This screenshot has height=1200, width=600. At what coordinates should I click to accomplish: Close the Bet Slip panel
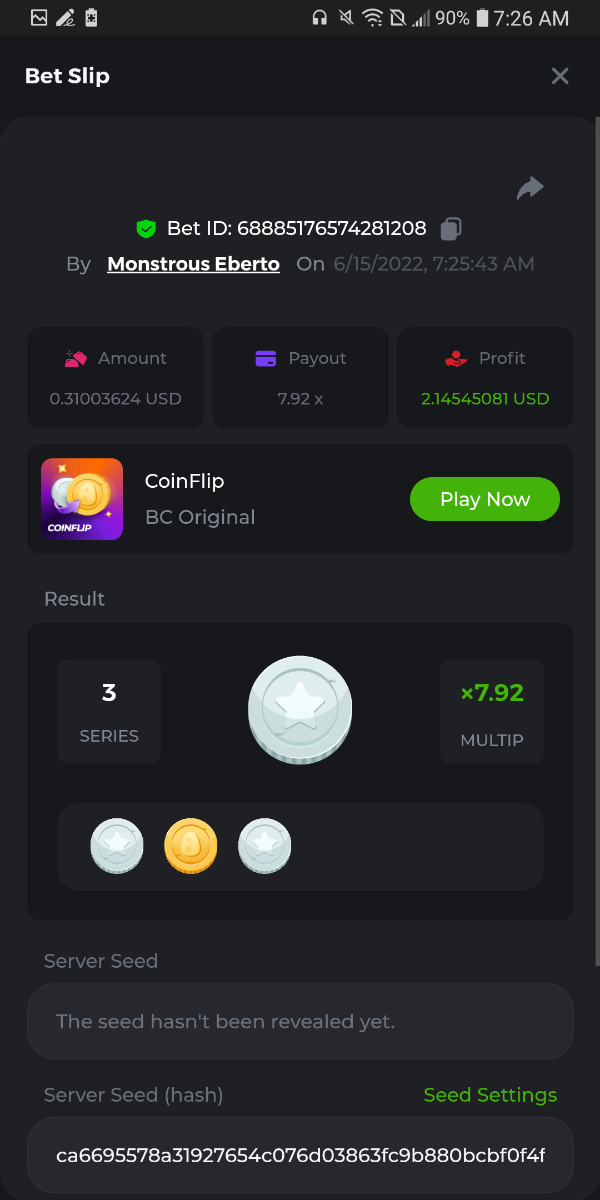560,76
